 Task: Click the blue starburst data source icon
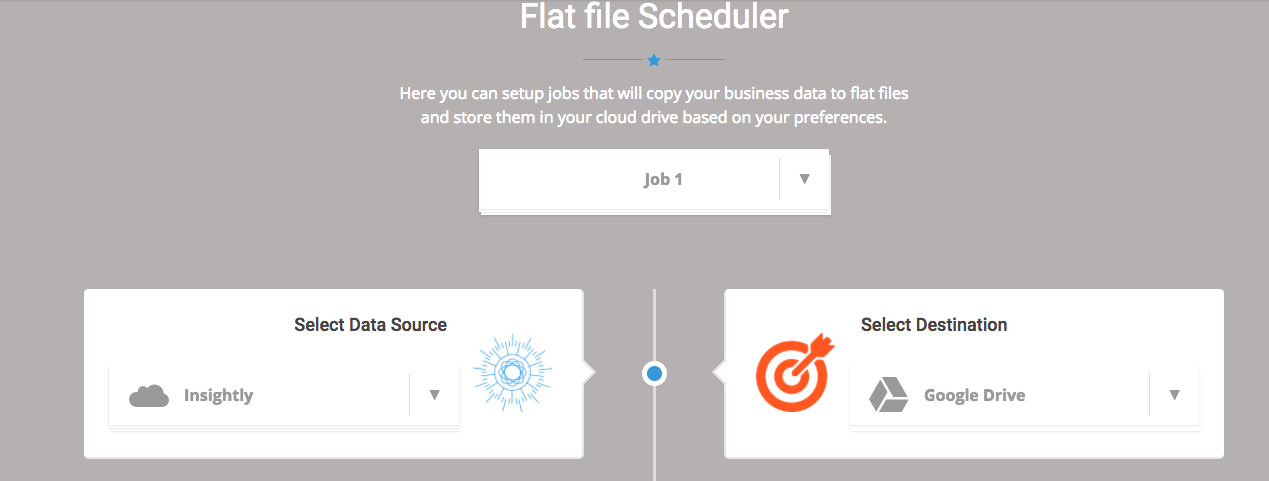click(512, 373)
